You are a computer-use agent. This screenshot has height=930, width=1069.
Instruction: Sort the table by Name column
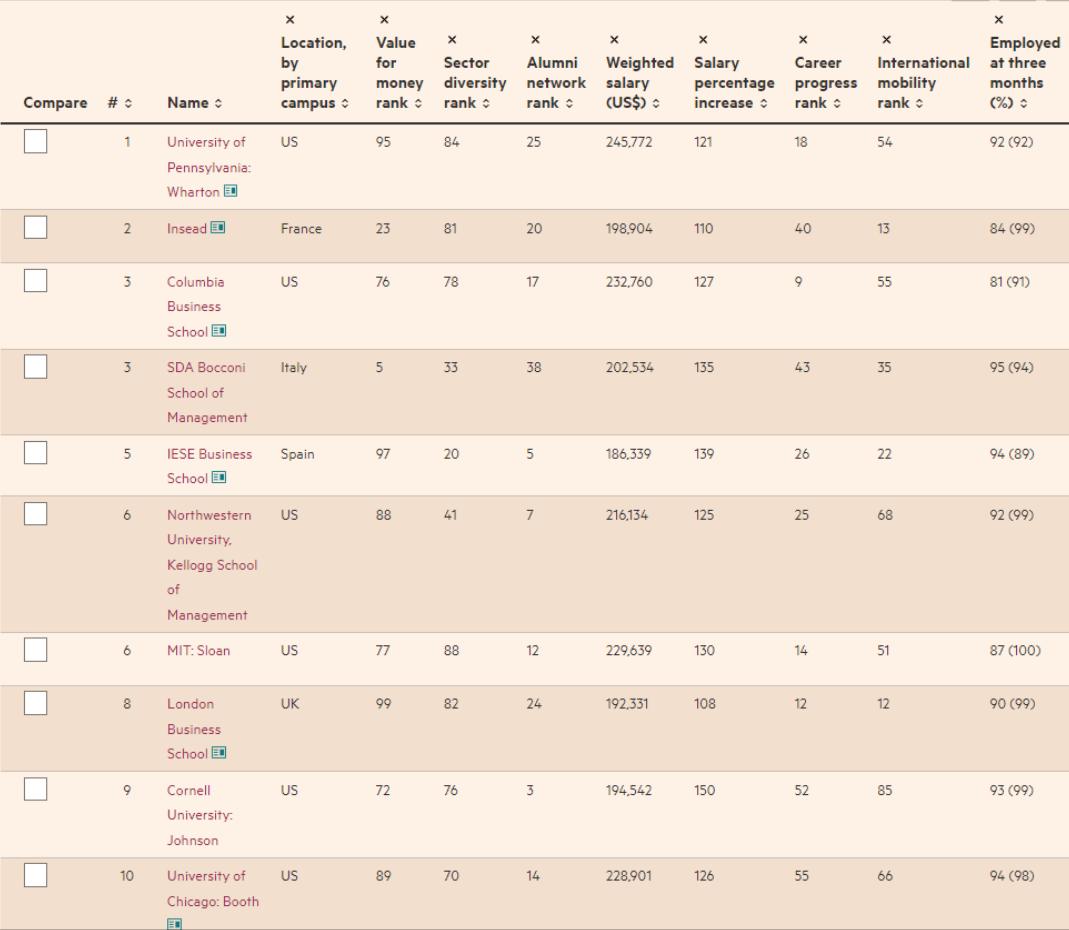[188, 103]
